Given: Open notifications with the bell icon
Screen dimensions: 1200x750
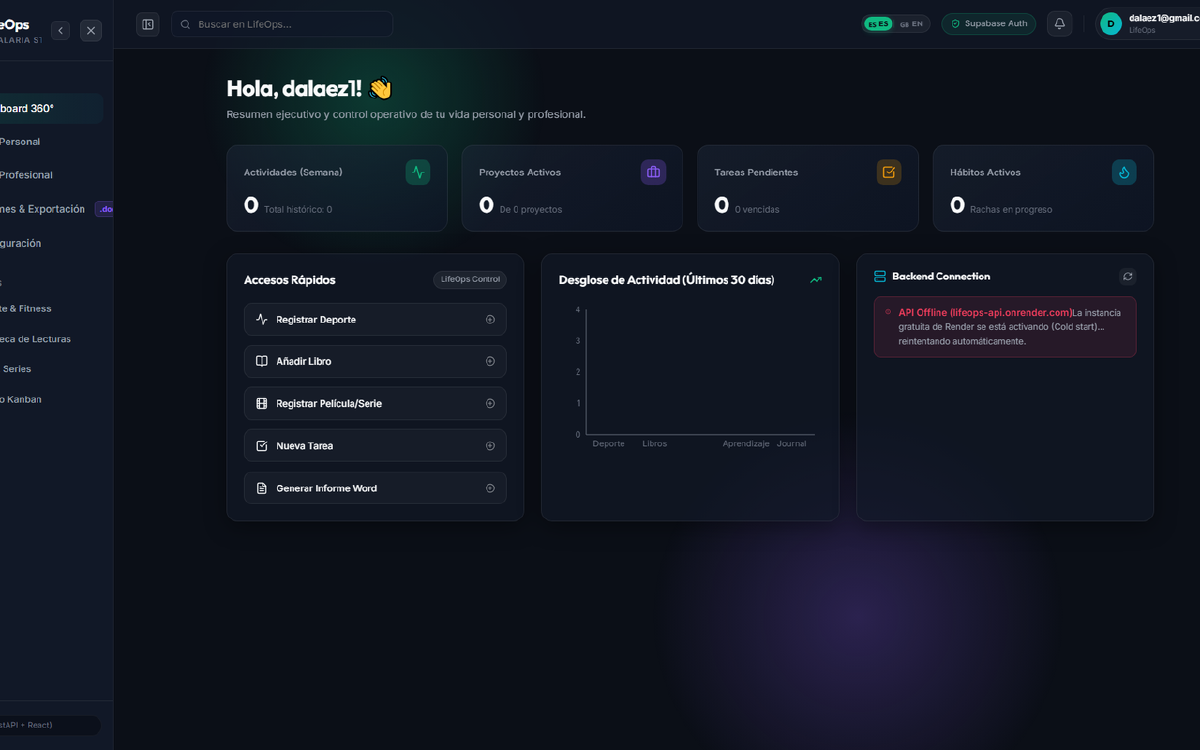Looking at the screenshot, I should tap(1059, 24).
